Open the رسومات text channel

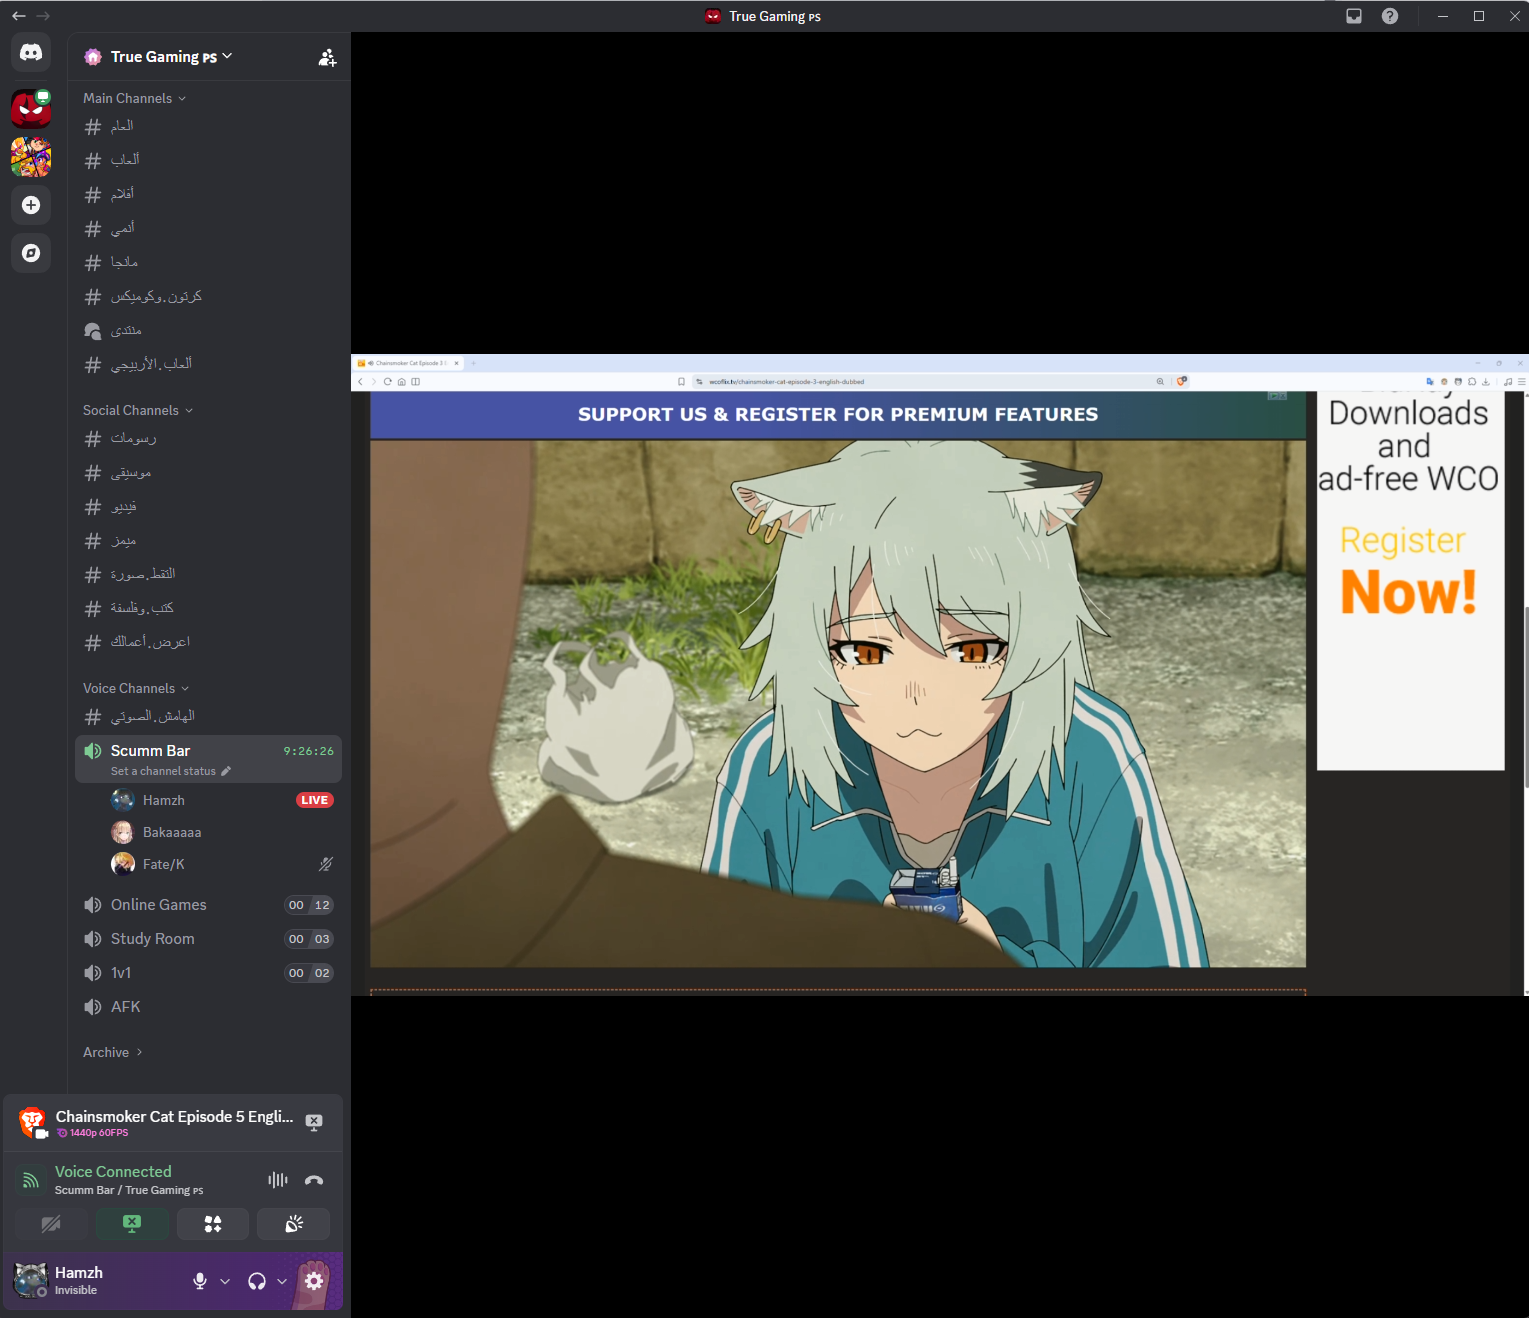[208, 438]
